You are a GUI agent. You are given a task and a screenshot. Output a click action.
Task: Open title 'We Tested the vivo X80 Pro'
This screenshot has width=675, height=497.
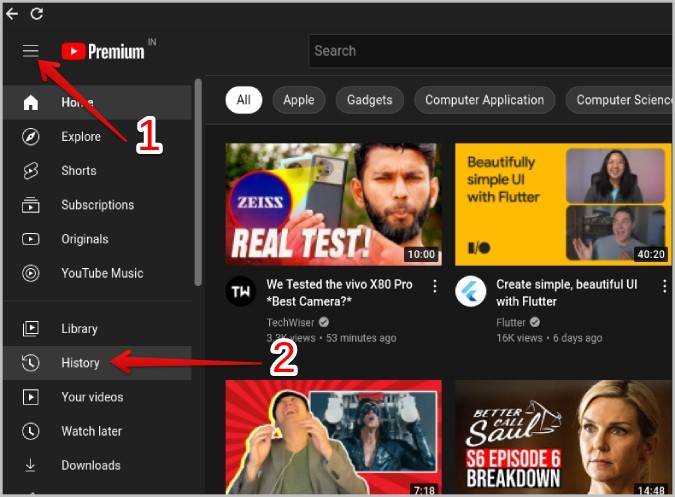[x=339, y=293]
